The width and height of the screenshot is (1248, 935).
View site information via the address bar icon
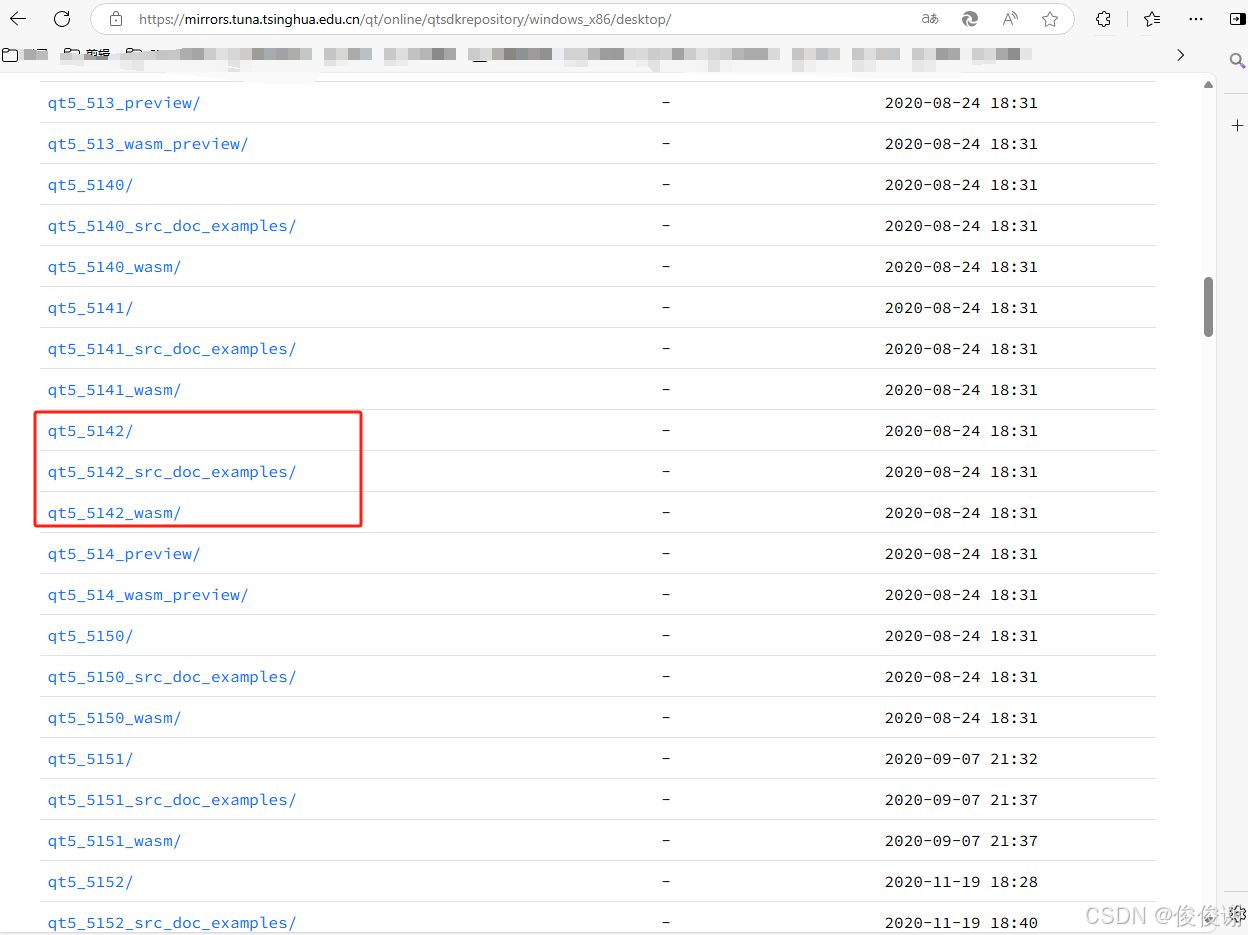tap(115, 18)
